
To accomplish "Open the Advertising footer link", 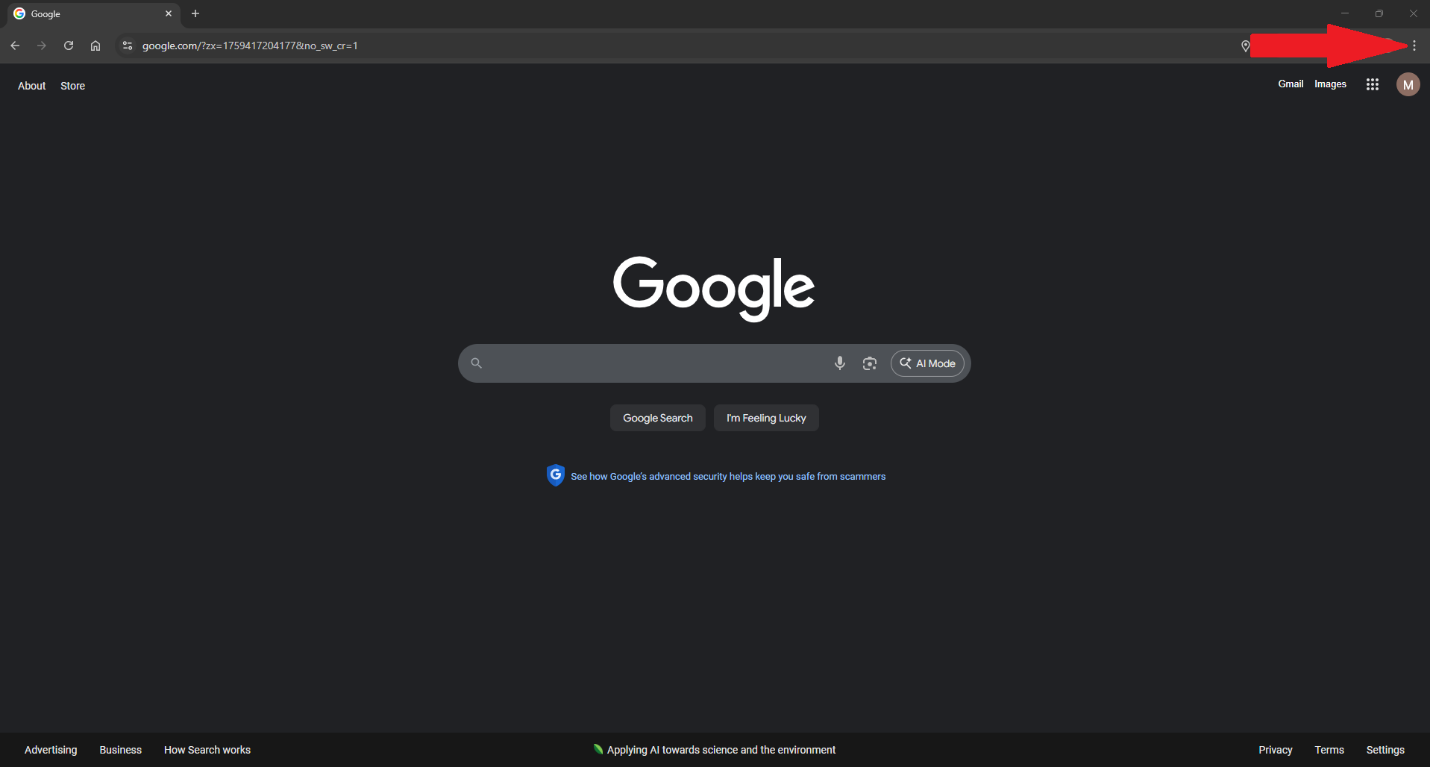I will point(51,750).
